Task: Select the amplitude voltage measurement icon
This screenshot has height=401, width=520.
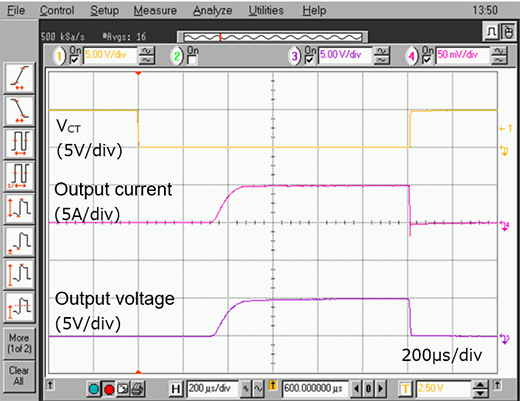Action: tap(19, 274)
